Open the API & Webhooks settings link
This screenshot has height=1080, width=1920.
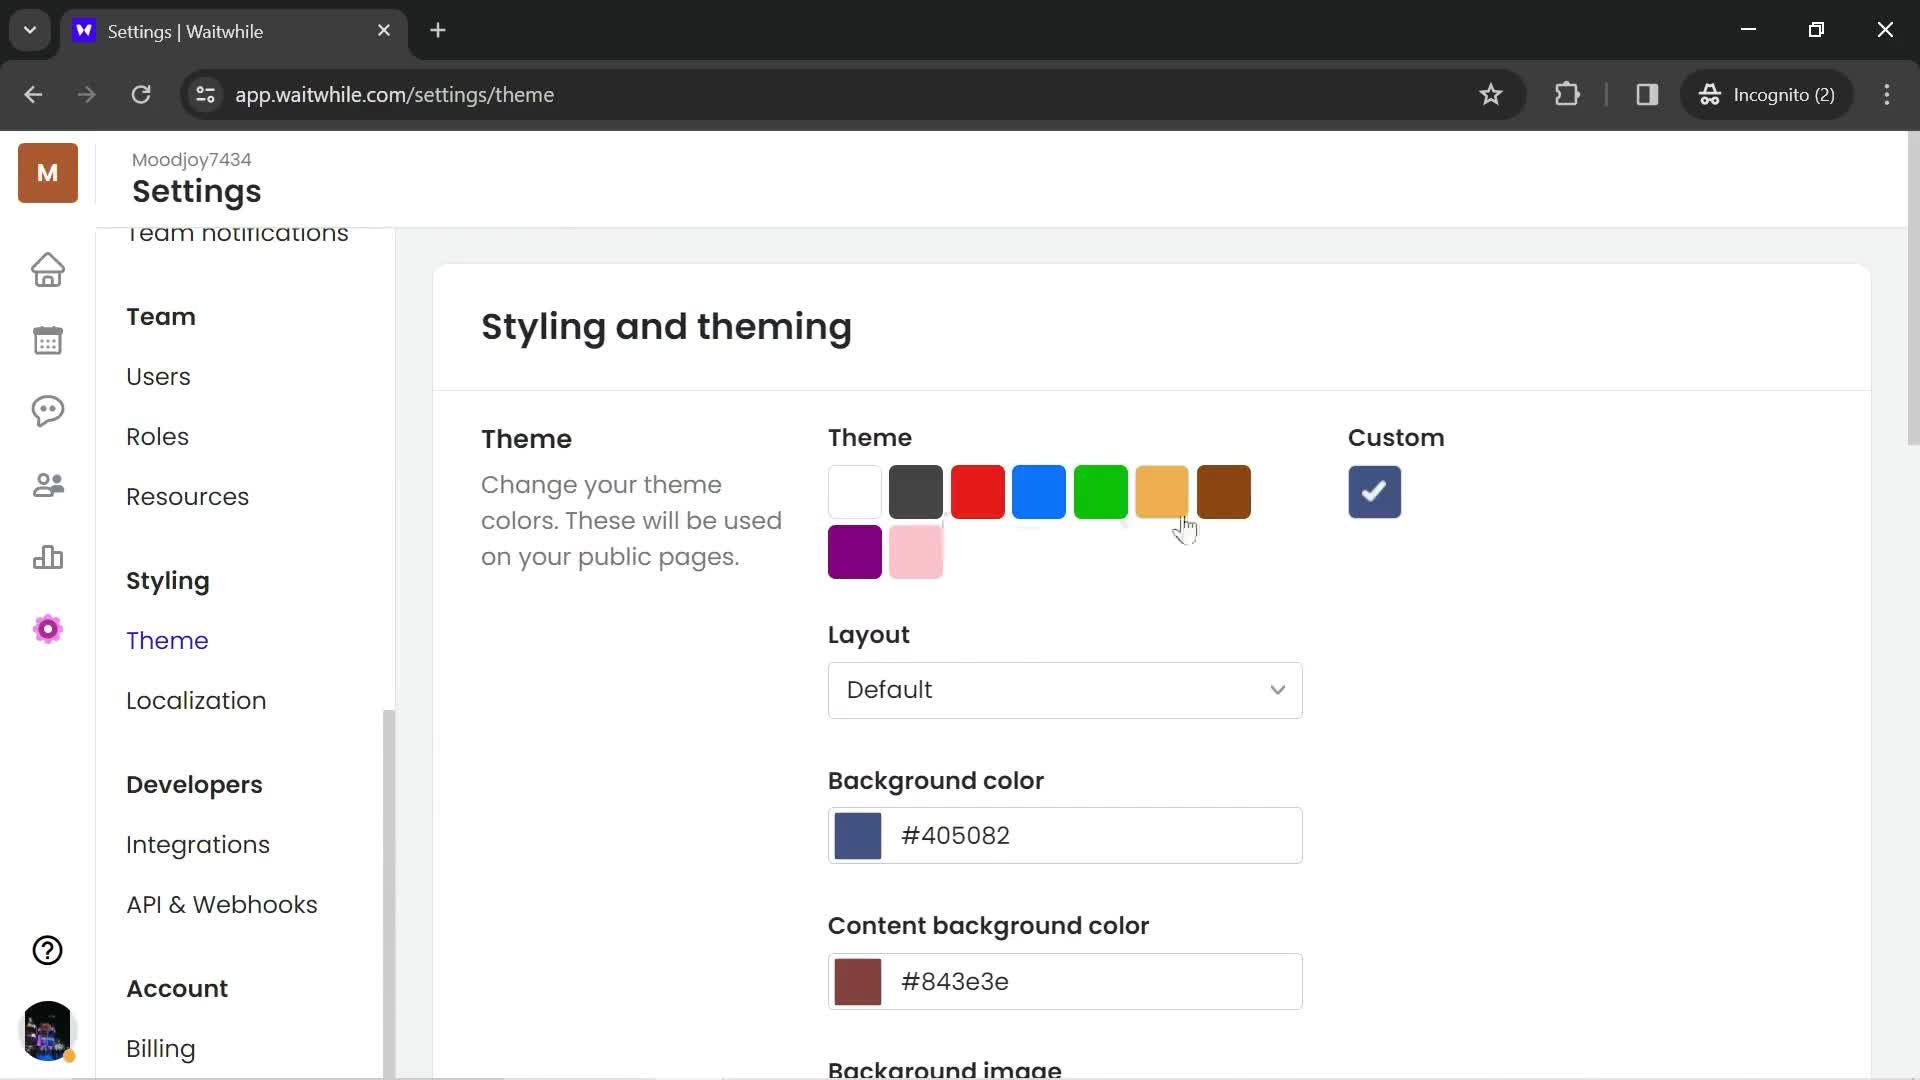pos(222,905)
